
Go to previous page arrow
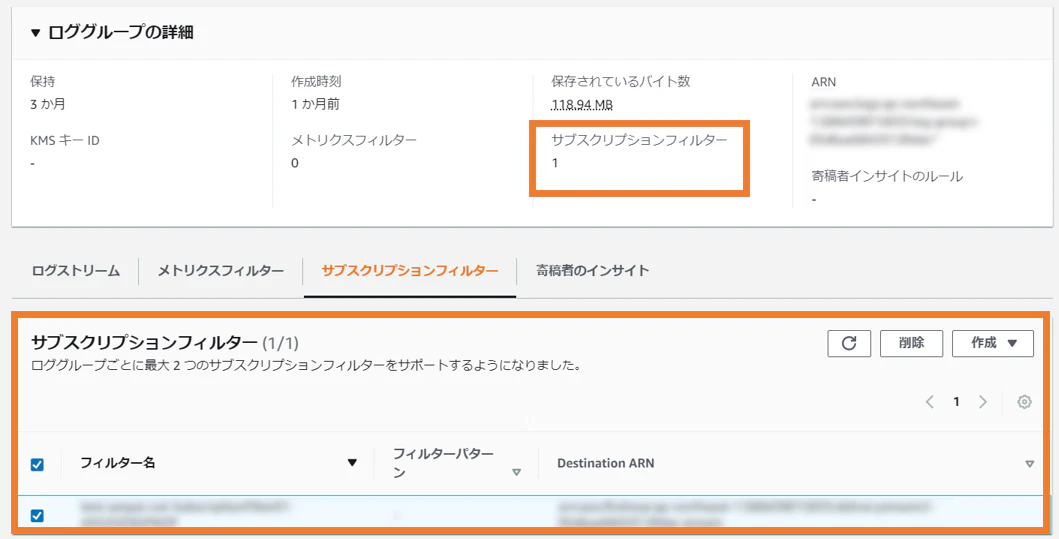929,402
